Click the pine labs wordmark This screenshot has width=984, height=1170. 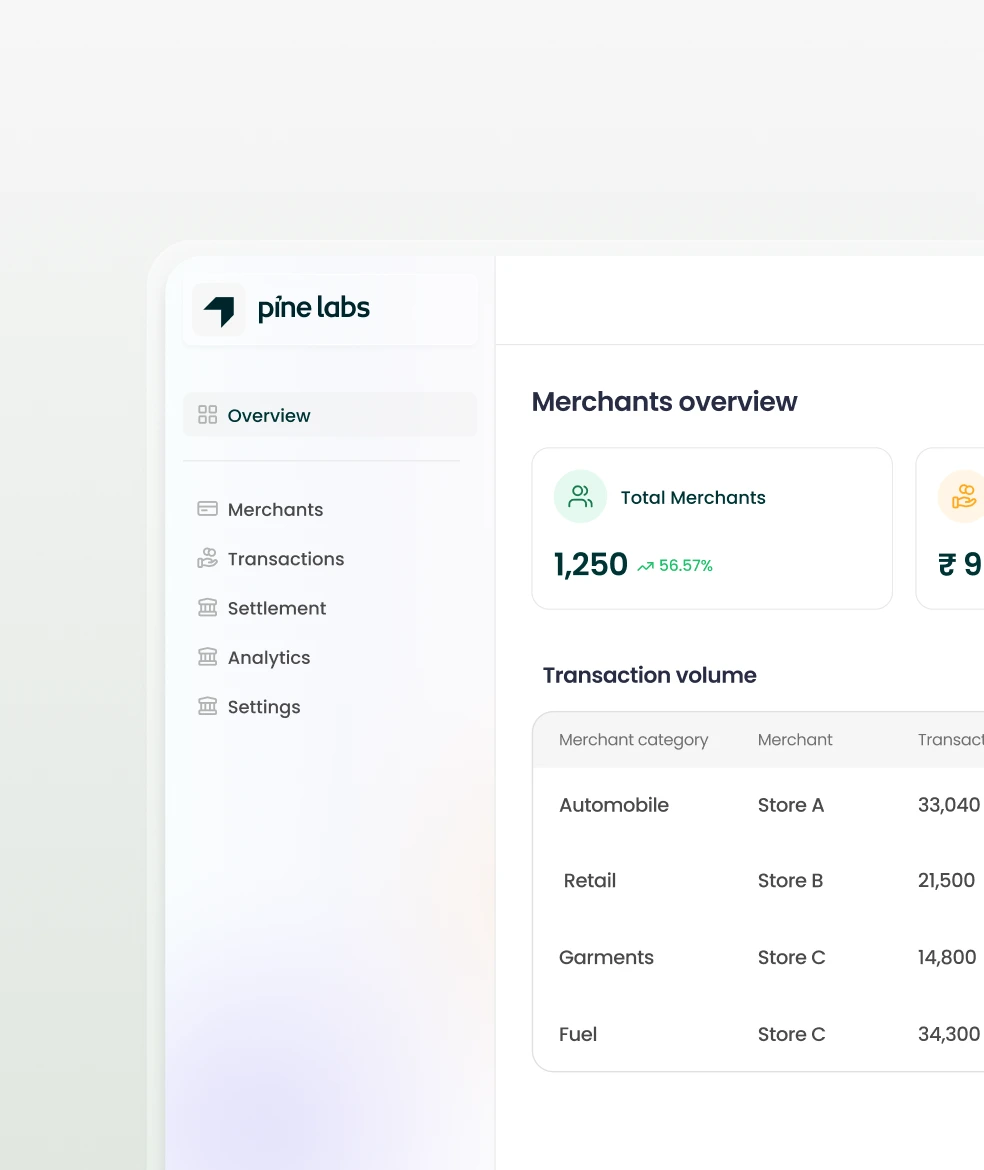tap(313, 308)
